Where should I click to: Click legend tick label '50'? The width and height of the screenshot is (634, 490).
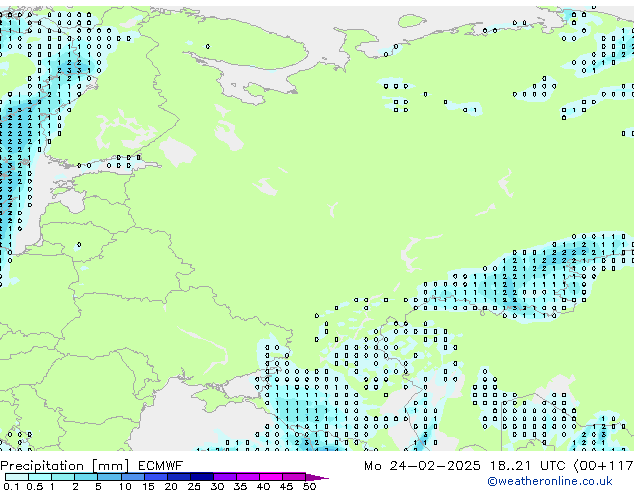(309, 486)
